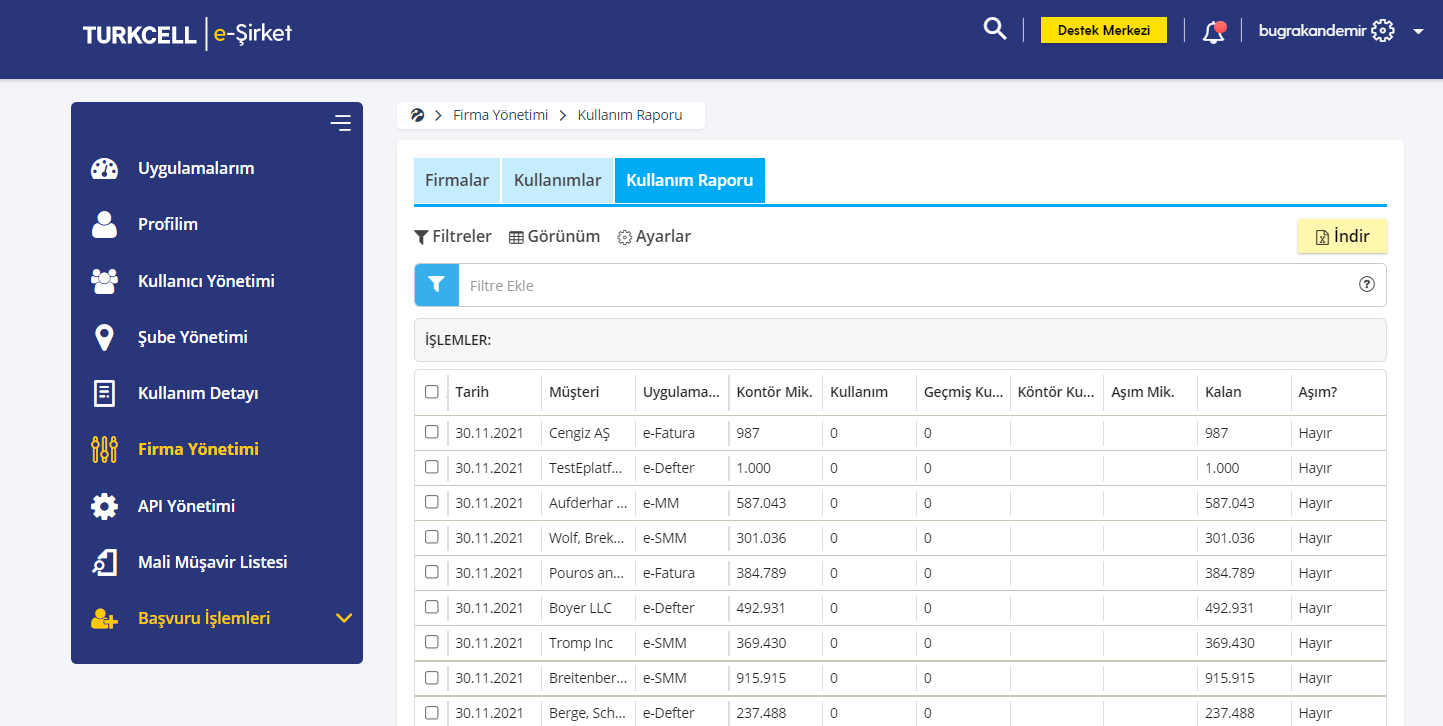Download report with İndir button
This screenshot has height=726, width=1443.
[1342, 236]
